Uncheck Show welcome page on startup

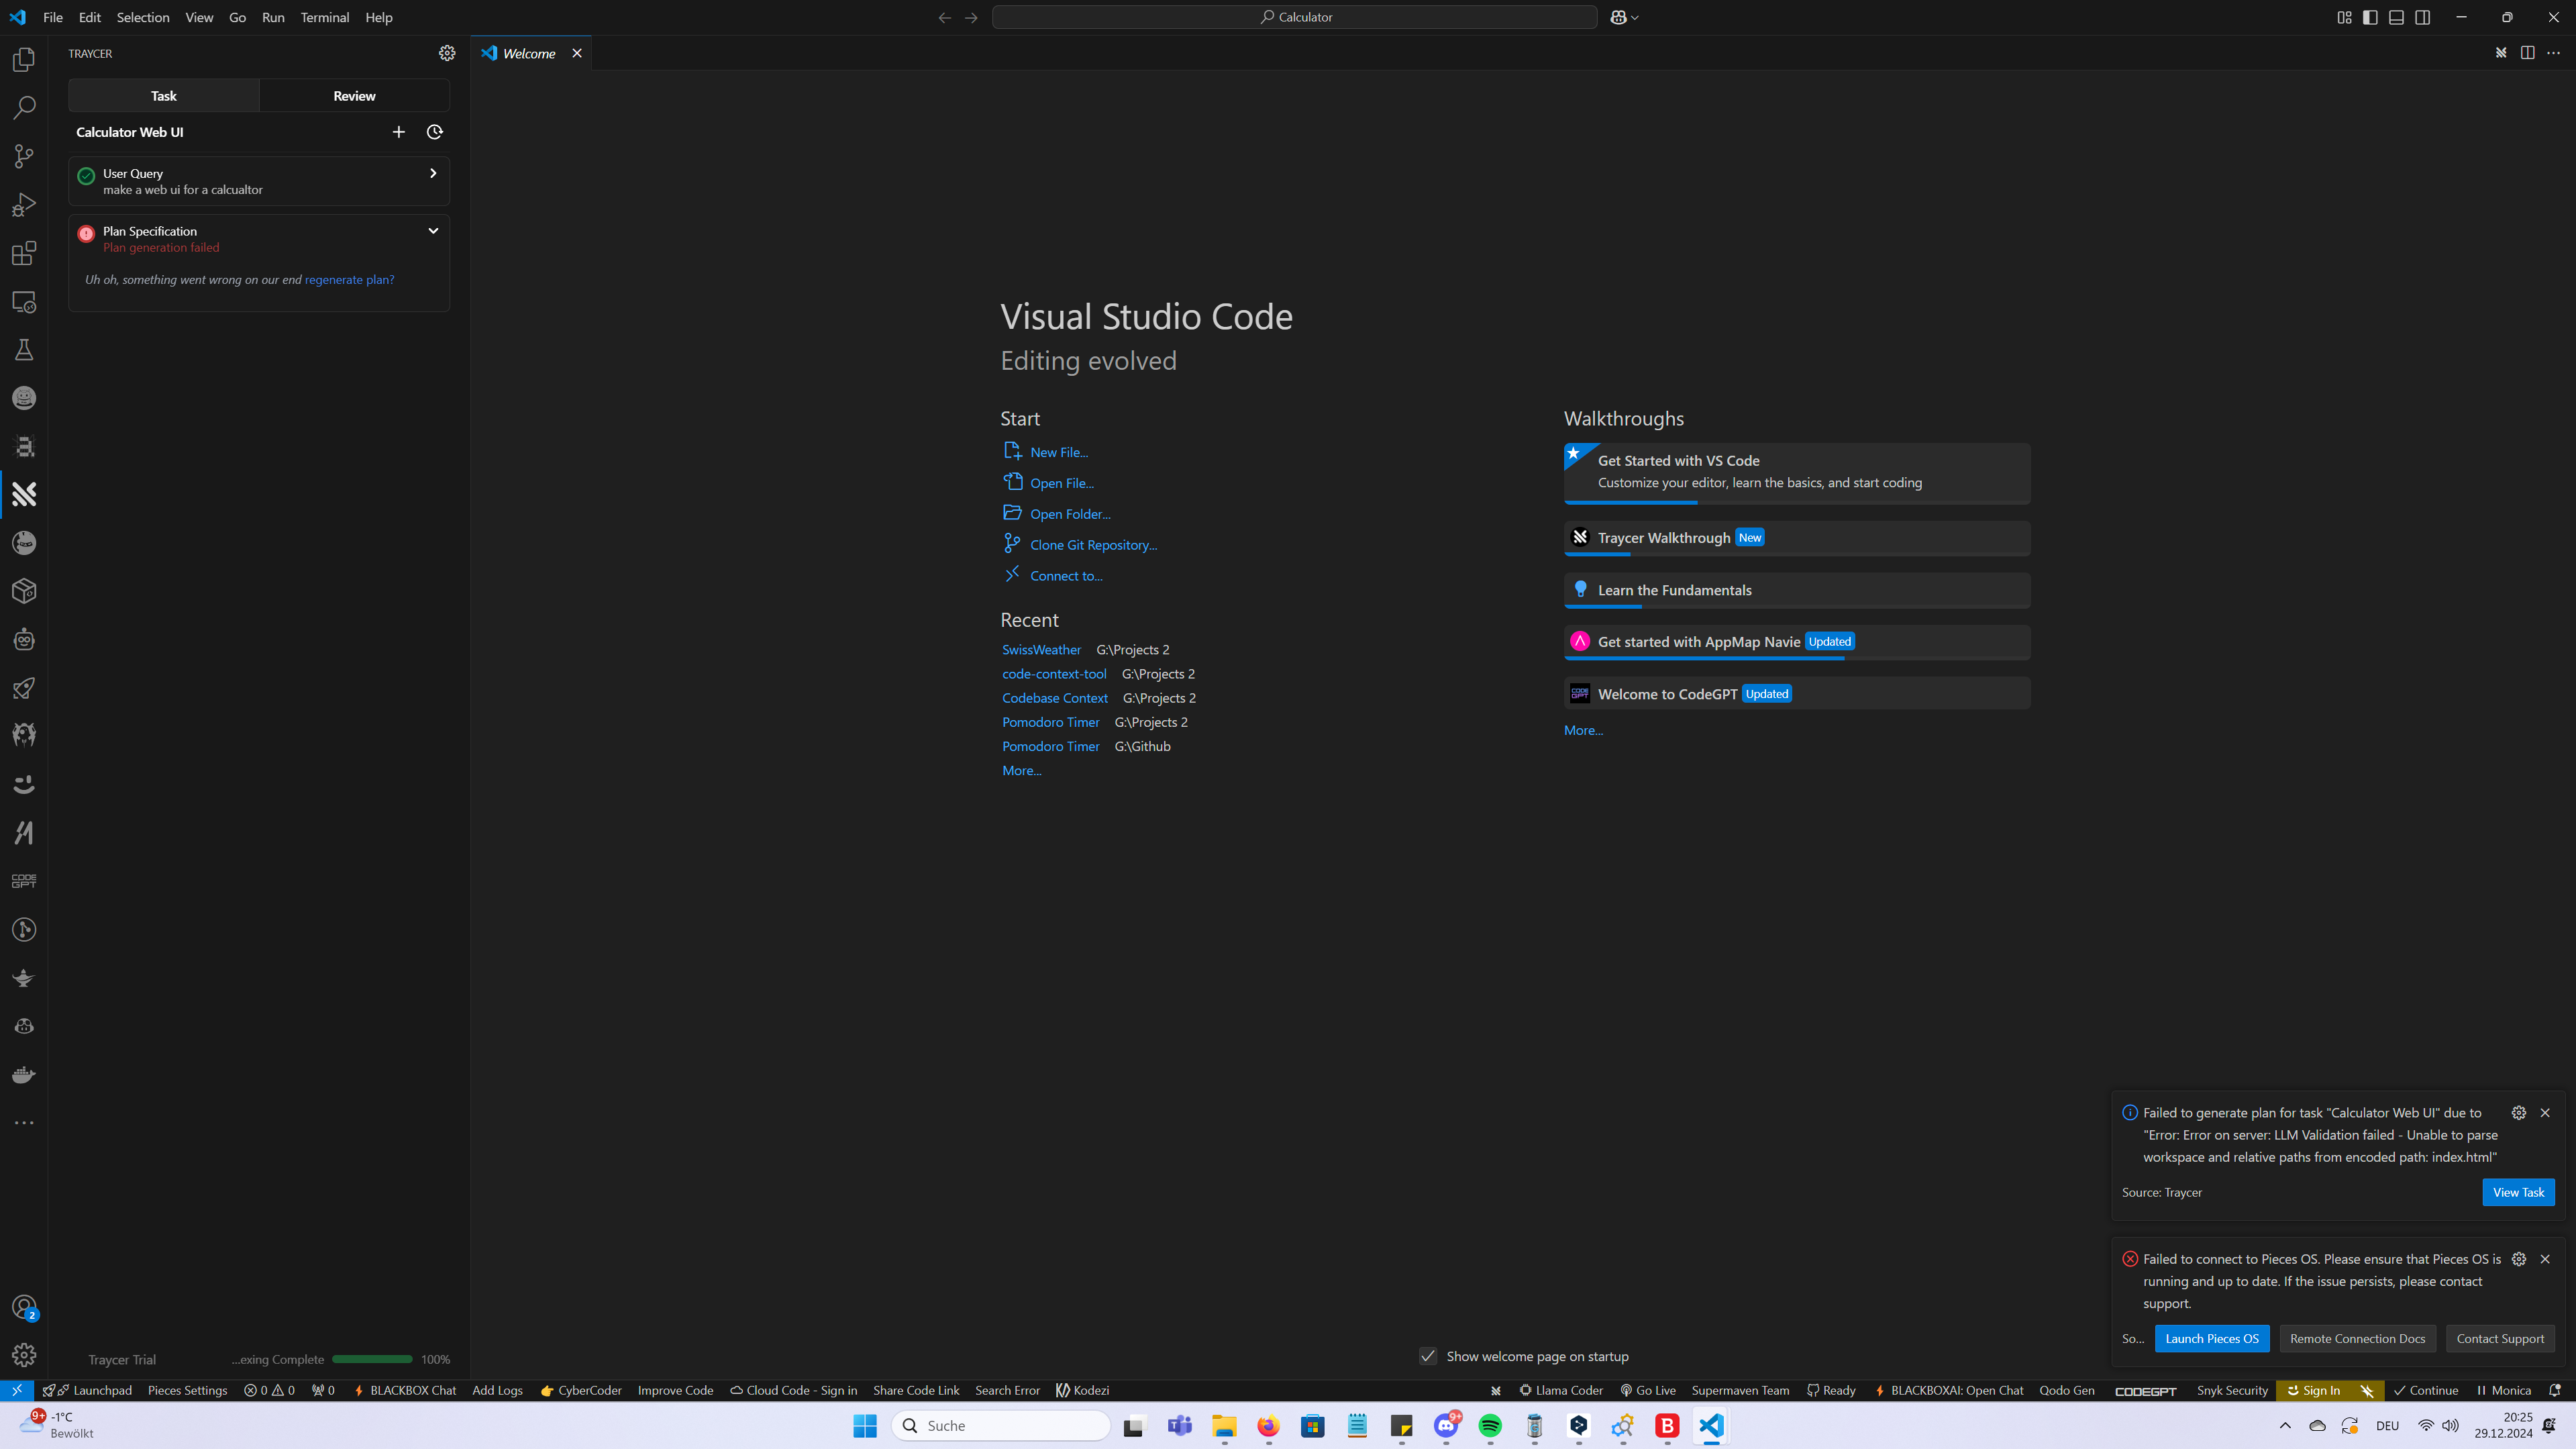click(1428, 1356)
